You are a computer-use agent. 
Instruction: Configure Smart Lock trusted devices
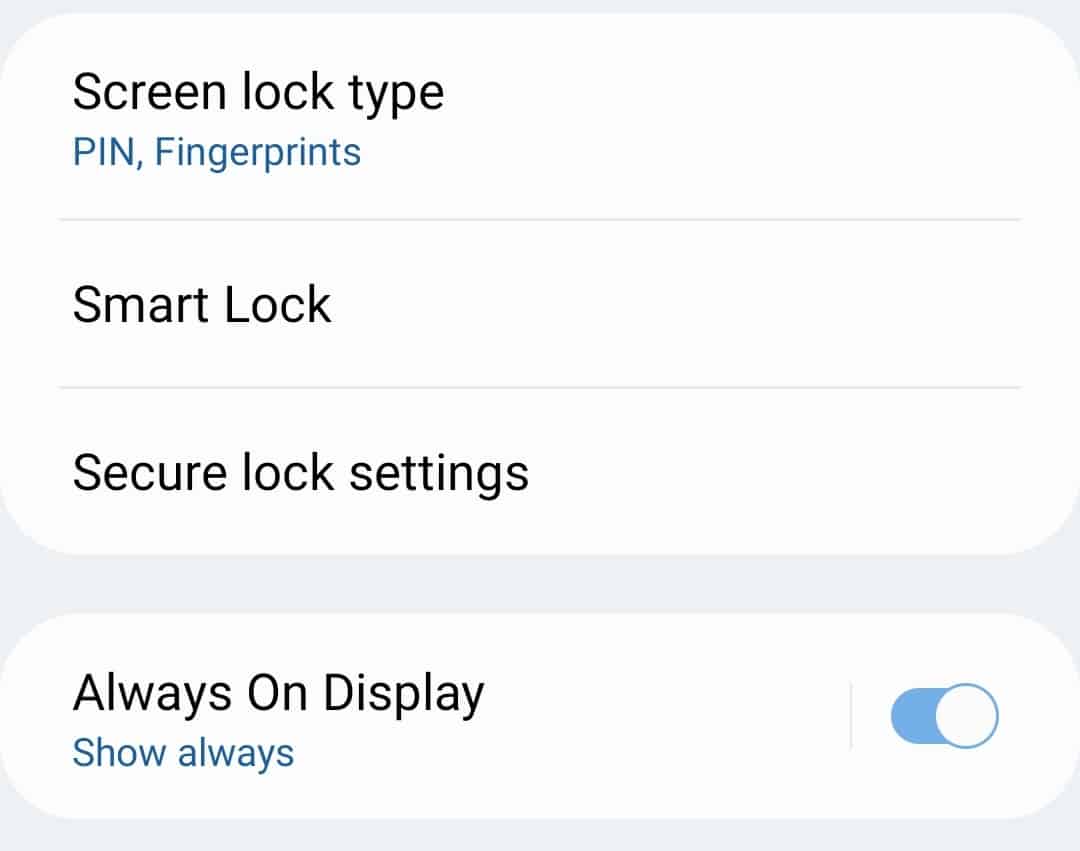pos(202,304)
